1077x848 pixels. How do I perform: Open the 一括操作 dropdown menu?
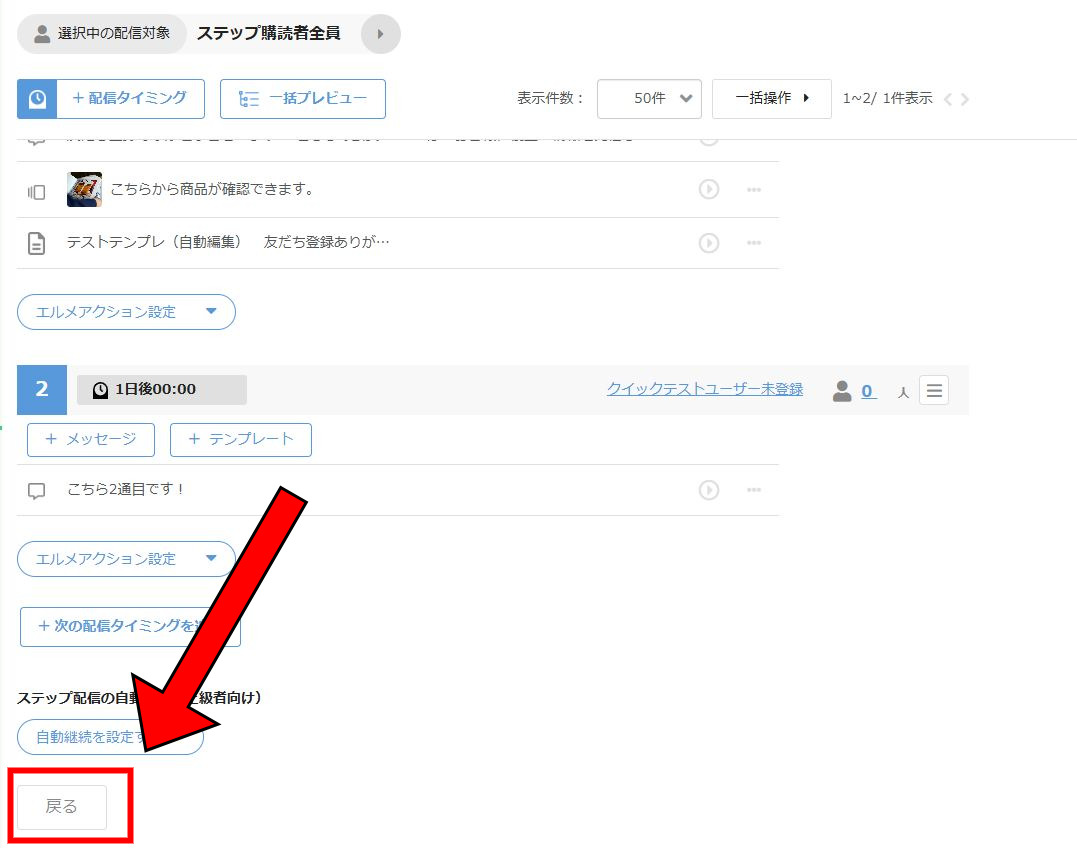click(771, 99)
